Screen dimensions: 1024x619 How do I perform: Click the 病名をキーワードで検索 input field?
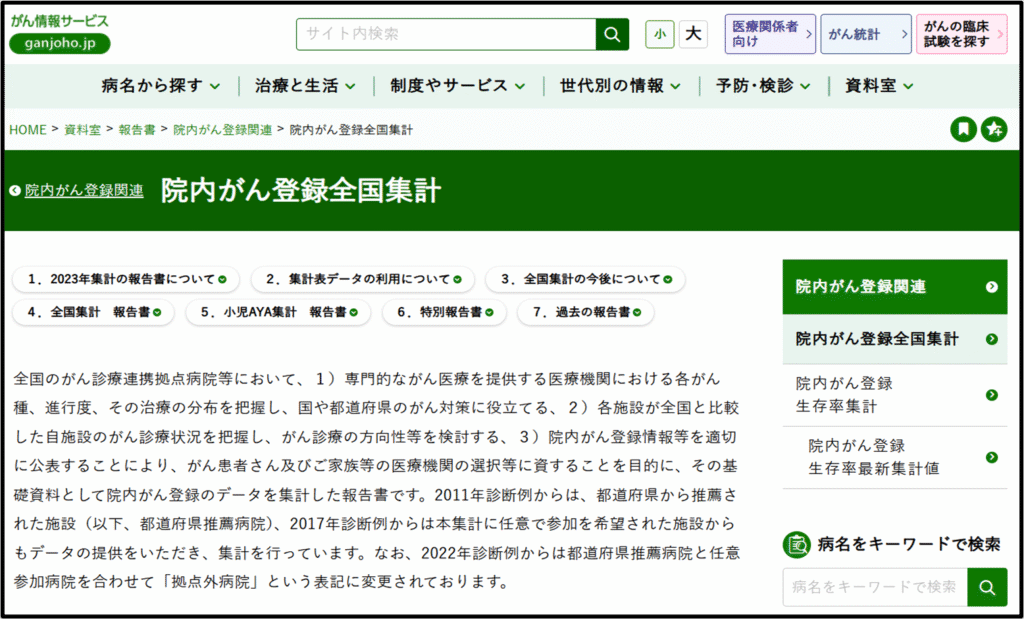(x=874, y=587)
